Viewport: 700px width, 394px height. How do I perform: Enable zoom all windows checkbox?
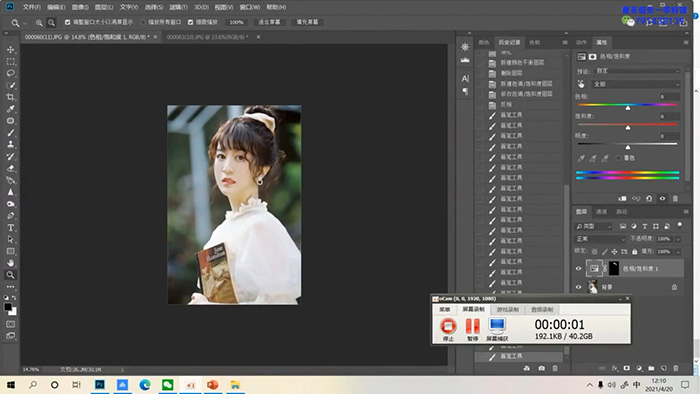[143, 22]
